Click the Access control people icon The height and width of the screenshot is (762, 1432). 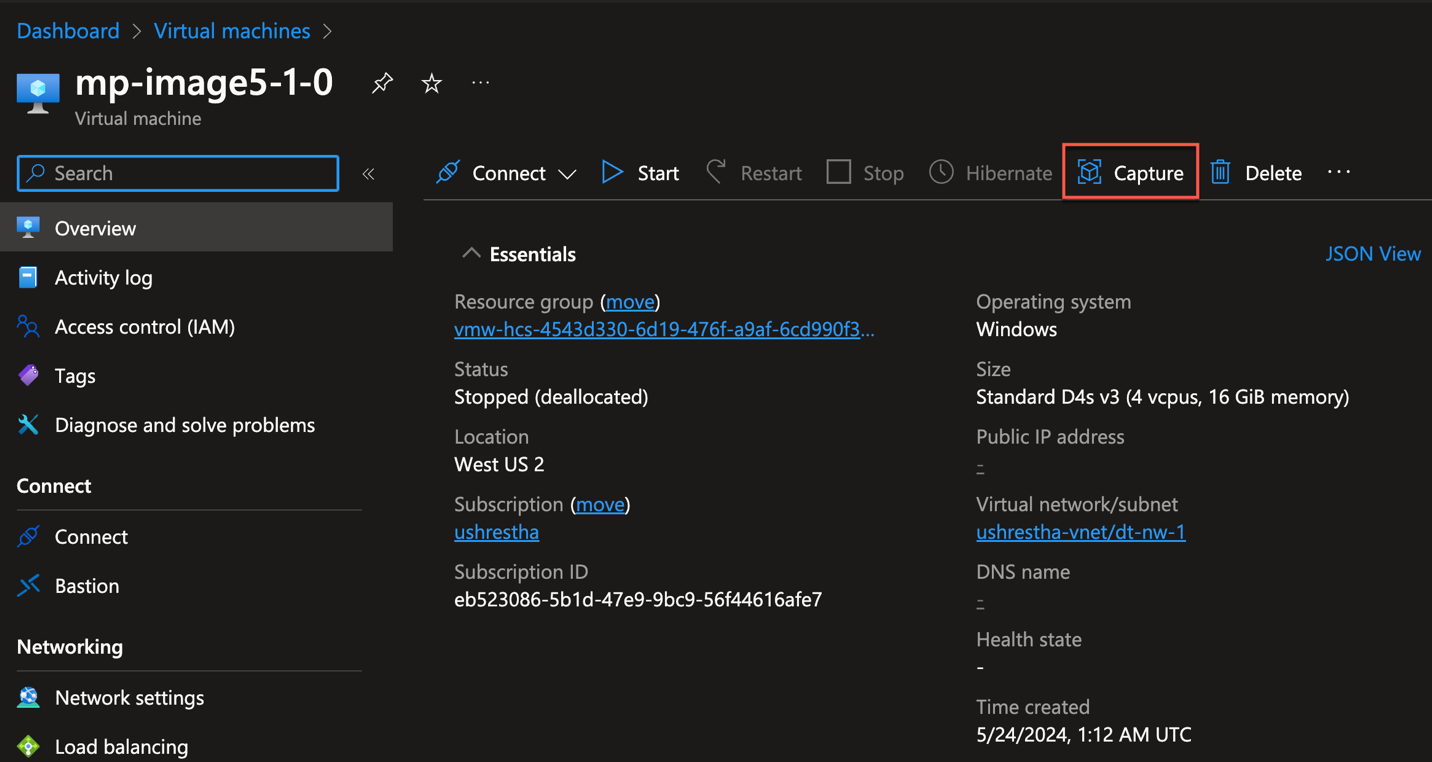click(28, 326)
